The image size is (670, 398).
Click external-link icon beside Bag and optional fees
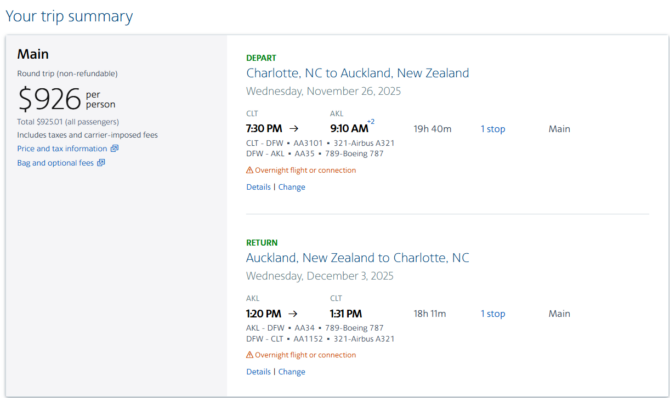(x=101, y=162)
